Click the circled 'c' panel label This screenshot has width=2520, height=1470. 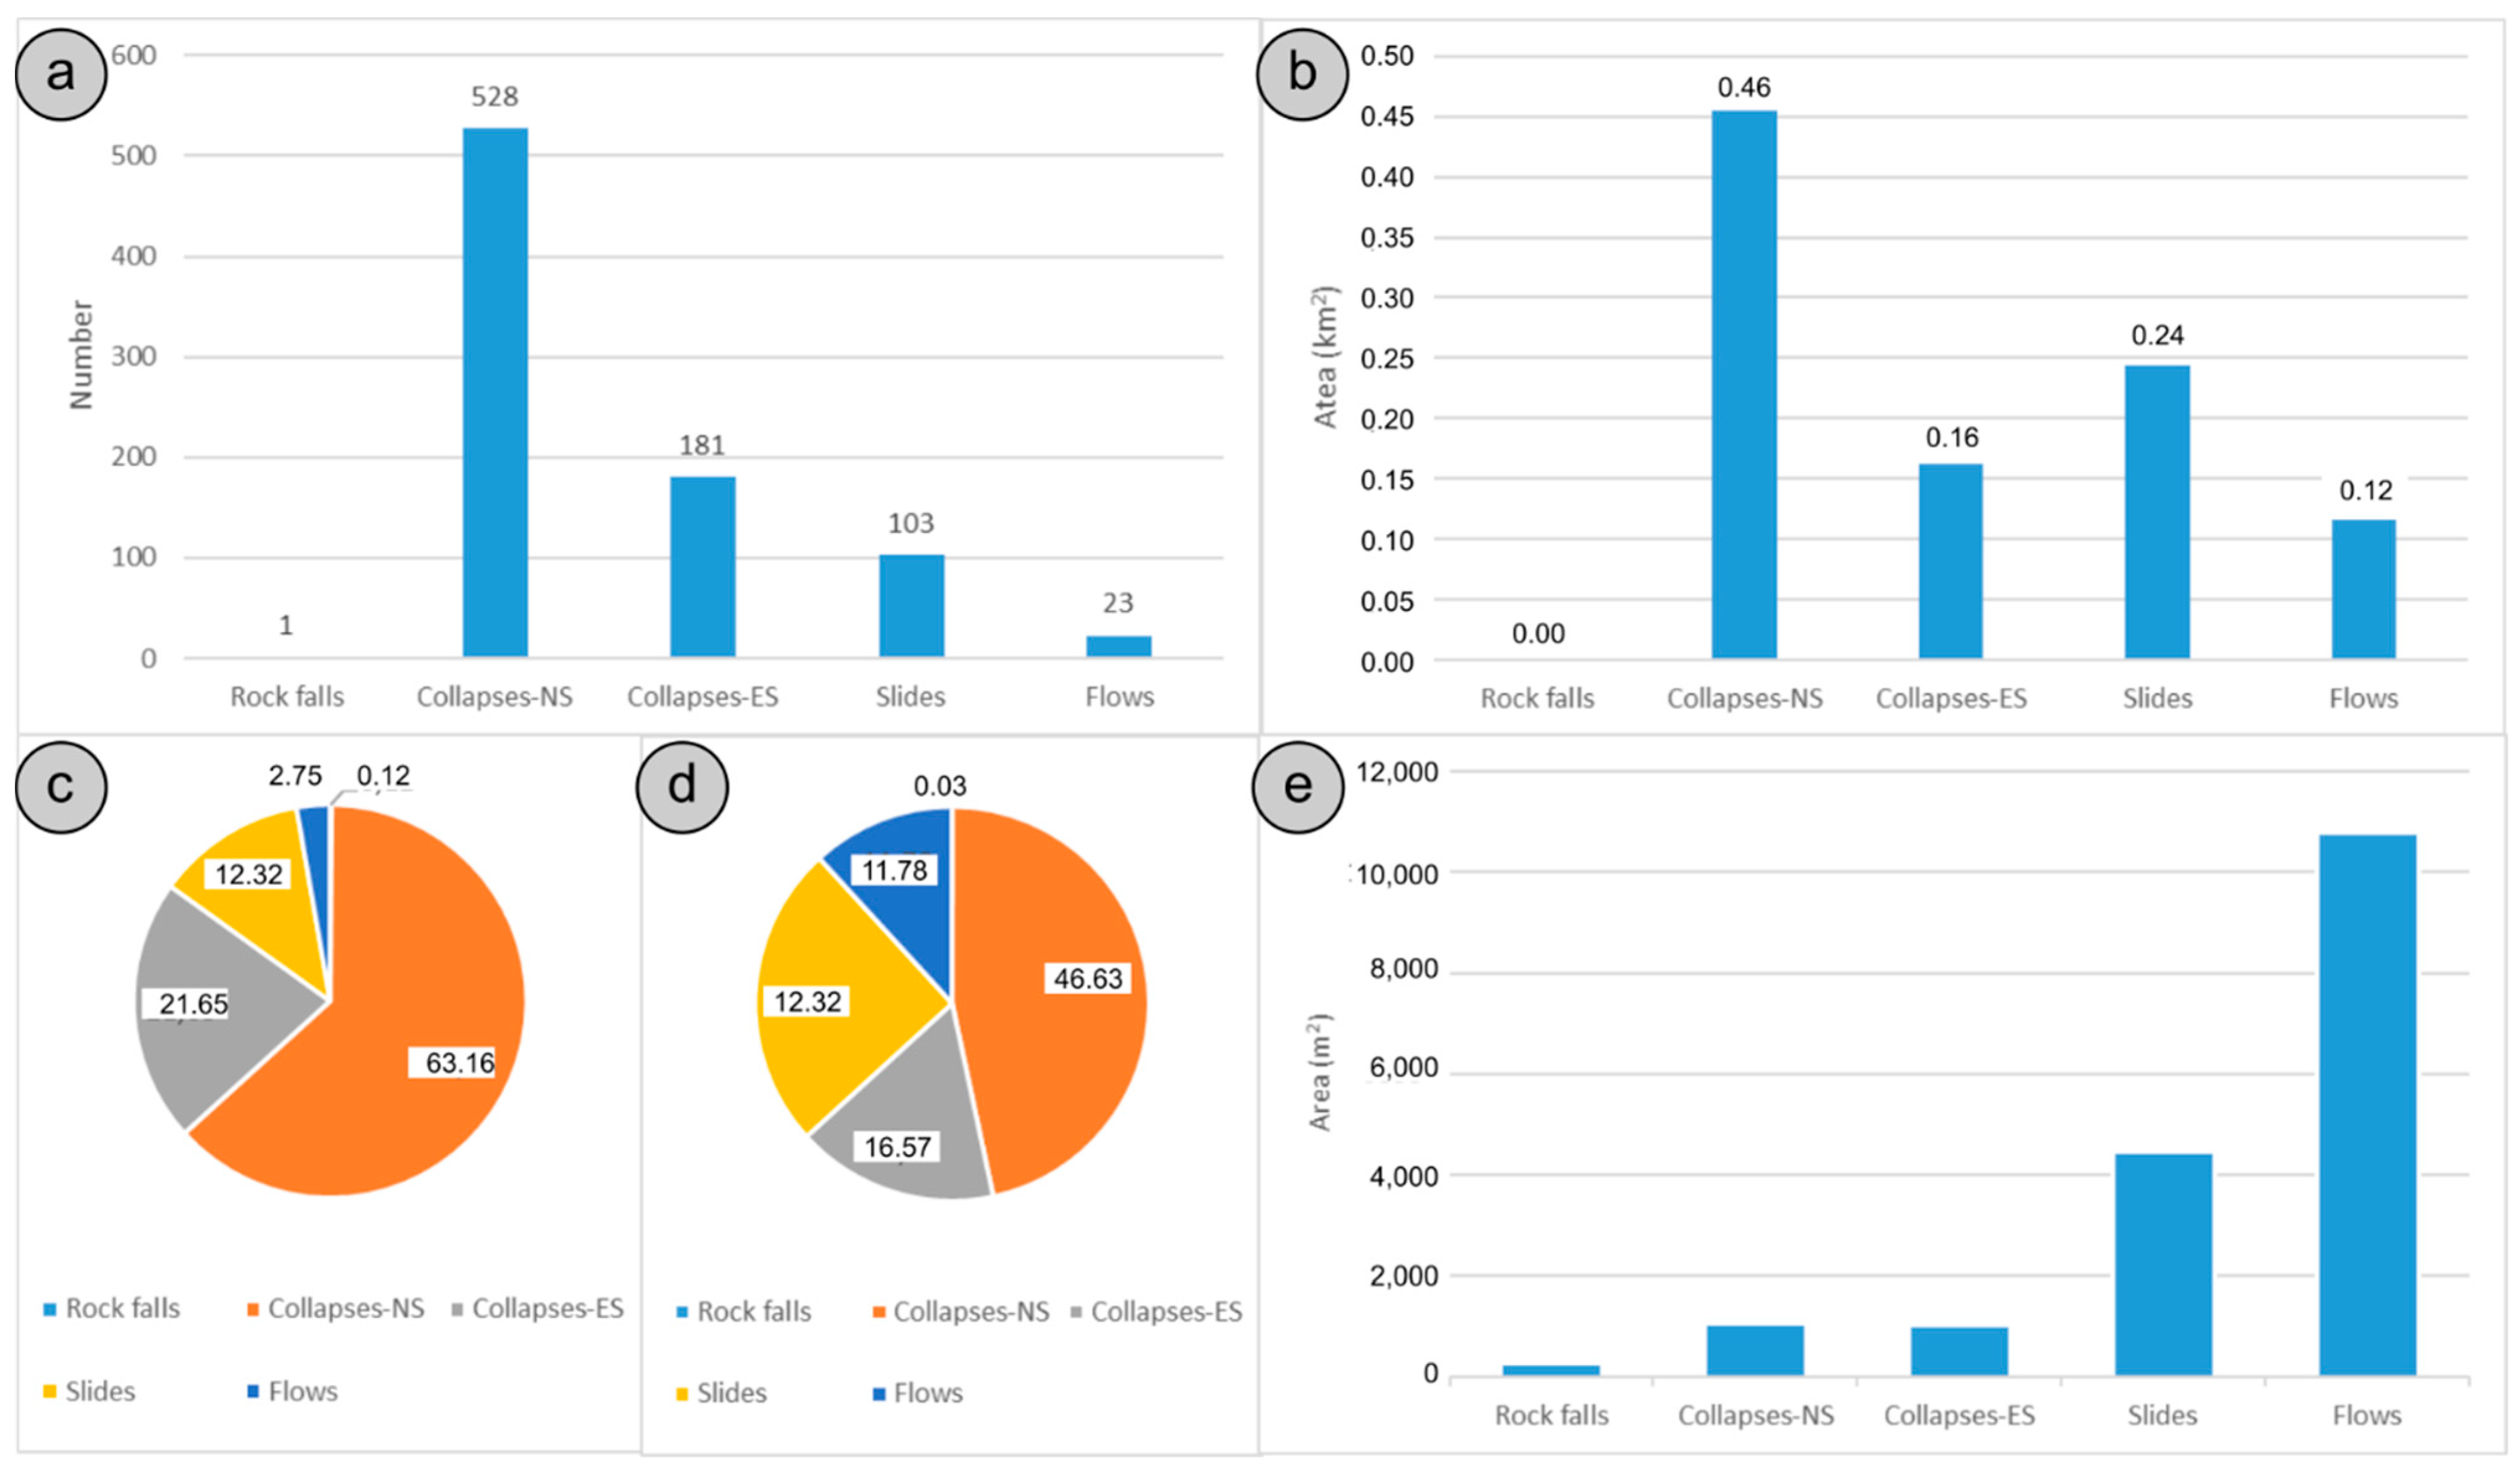pyautogui.click(x=61, y=786)
